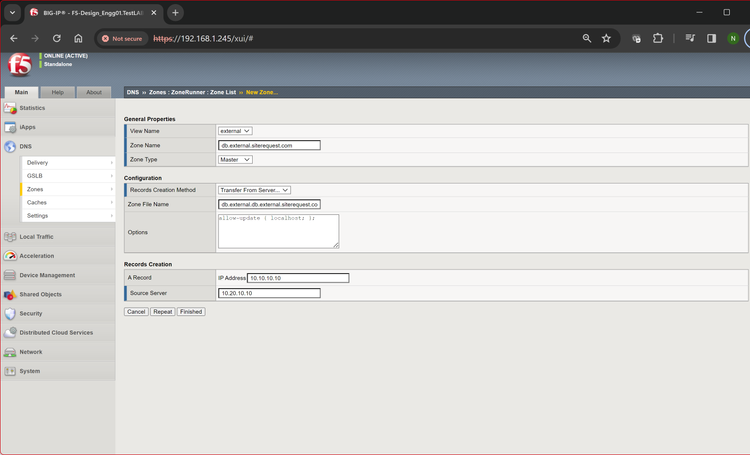Click the F5 logo in the header
This screenshot has height=455, width=750.
(x=19, y=66)
